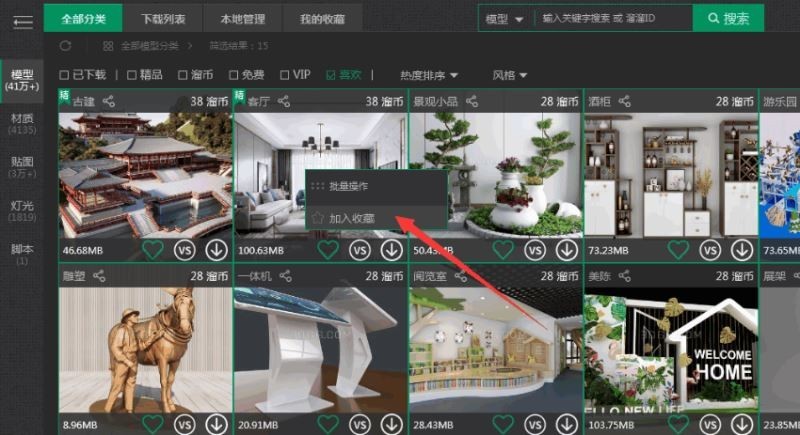
Task: Toggle the 免费 free filter checkbox
Action: point(233,75)
